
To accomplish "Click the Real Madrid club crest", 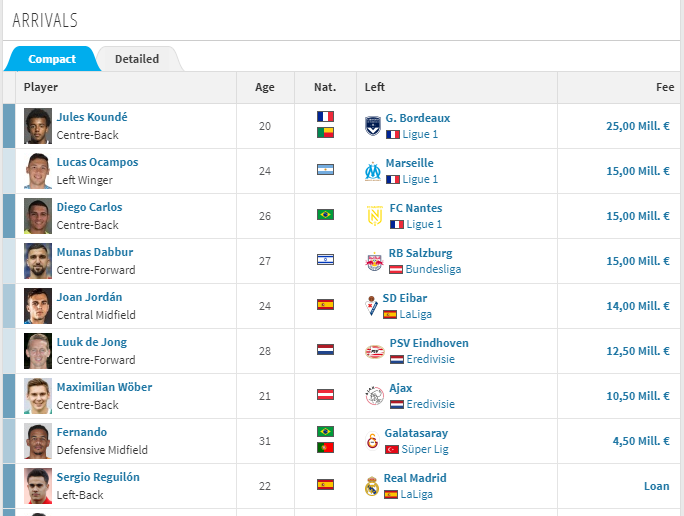I will click(x=372, y=486).
